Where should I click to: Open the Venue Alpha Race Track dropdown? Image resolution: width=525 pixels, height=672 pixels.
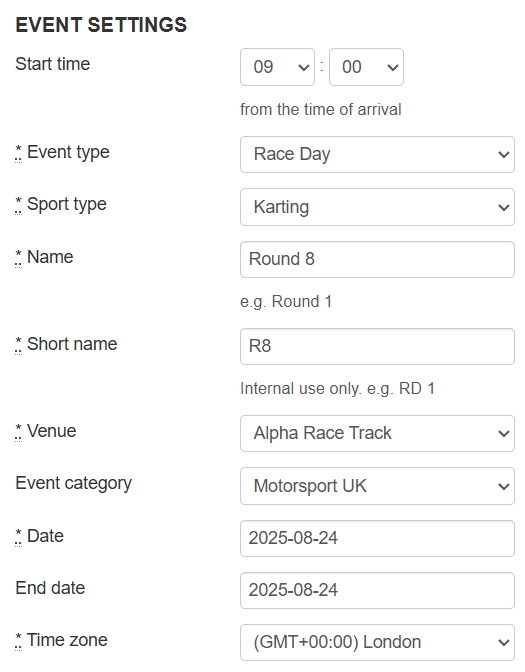point(377,433)
